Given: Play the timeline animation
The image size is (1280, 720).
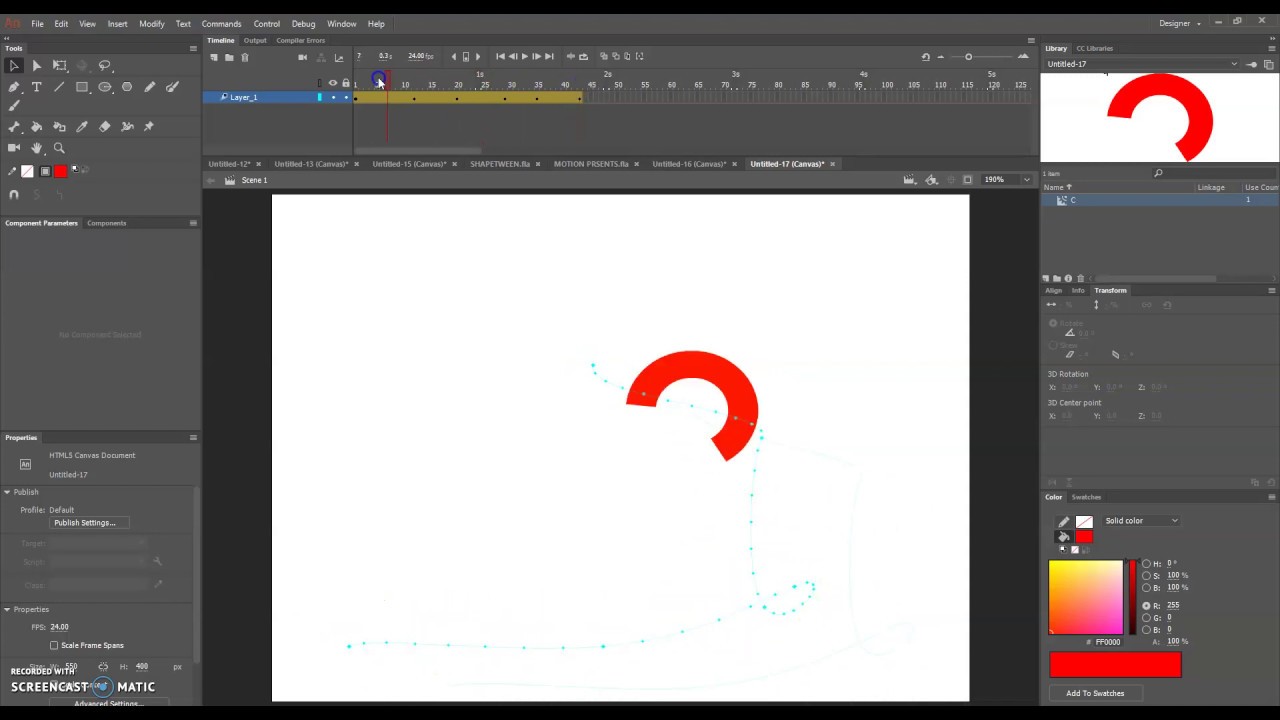Looking at the screenshot, I should coord(525,57).
